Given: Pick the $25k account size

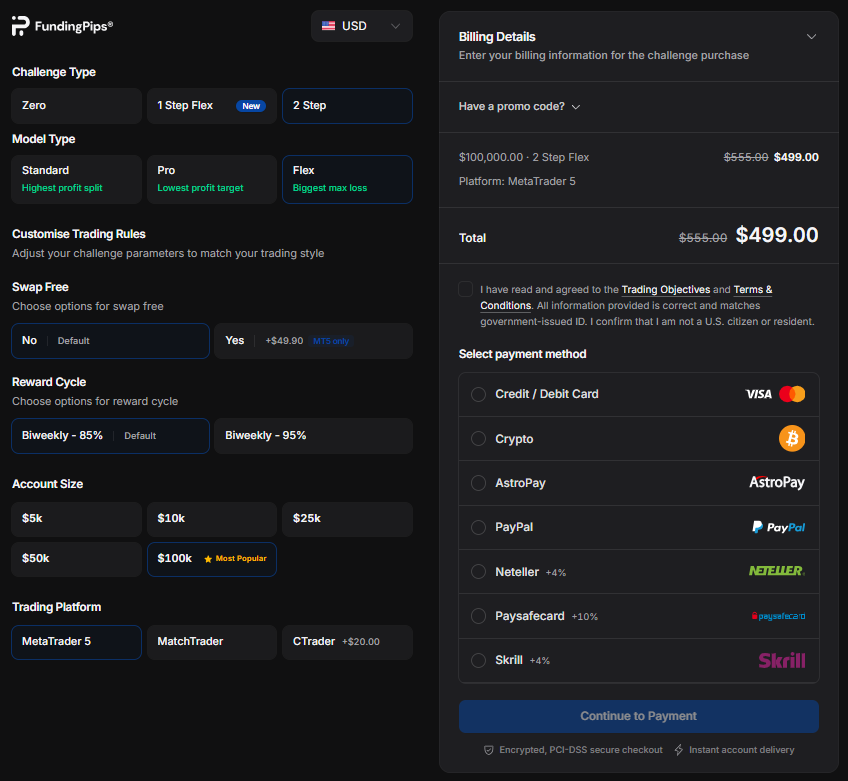Looking at the screenshot, I should tap(347, 519).
